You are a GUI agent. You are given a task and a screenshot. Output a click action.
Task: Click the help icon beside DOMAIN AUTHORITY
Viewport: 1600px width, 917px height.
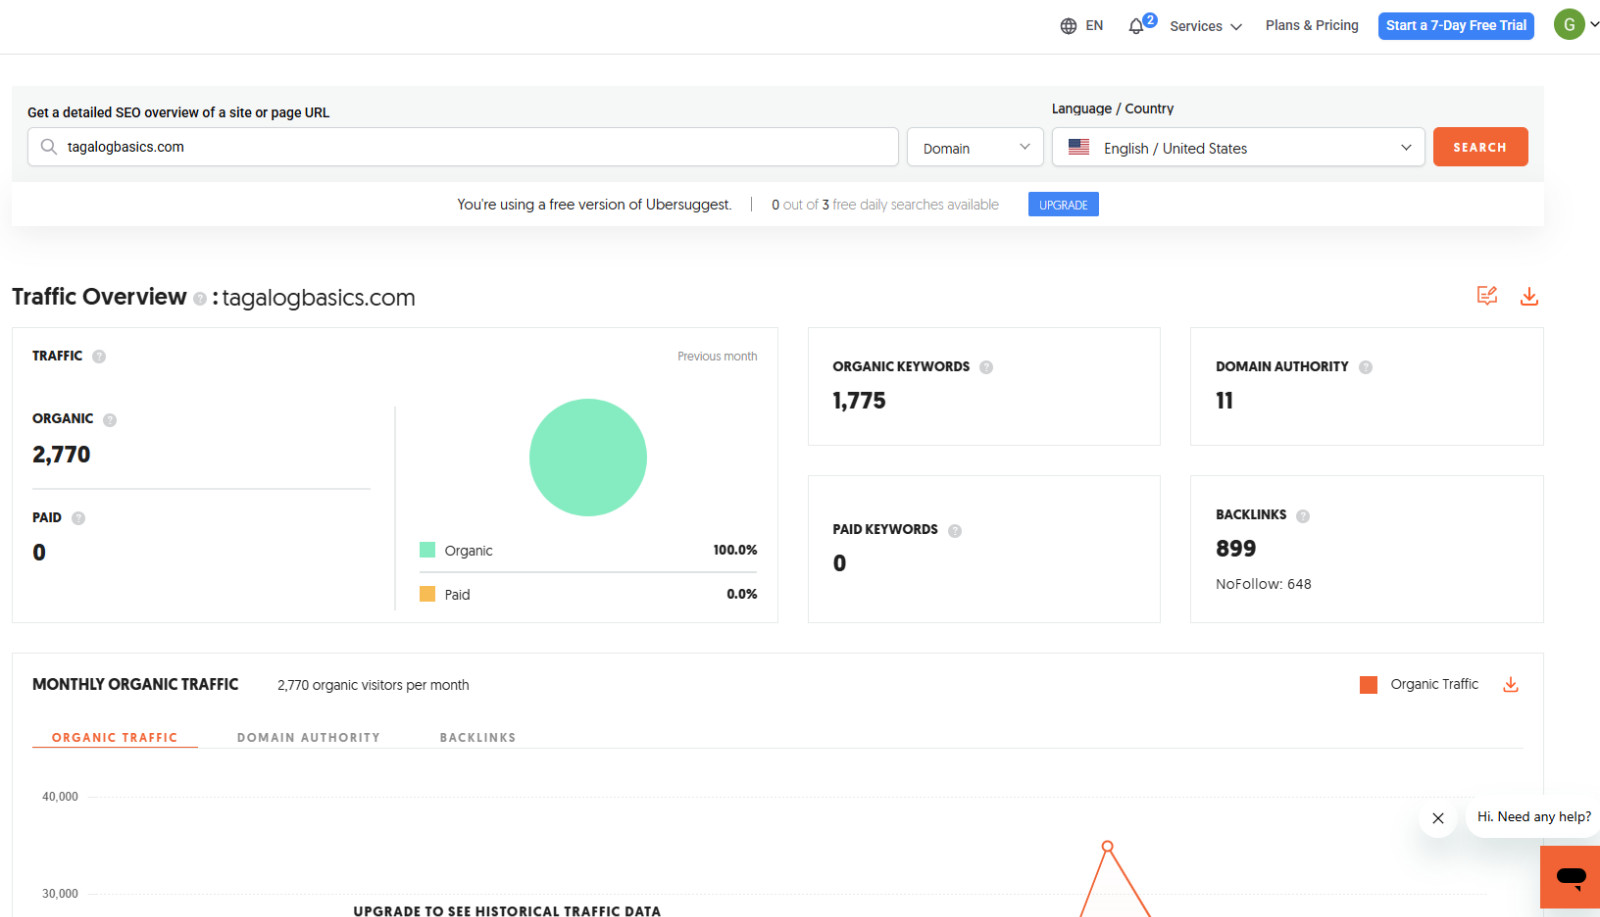[1366, 367]
